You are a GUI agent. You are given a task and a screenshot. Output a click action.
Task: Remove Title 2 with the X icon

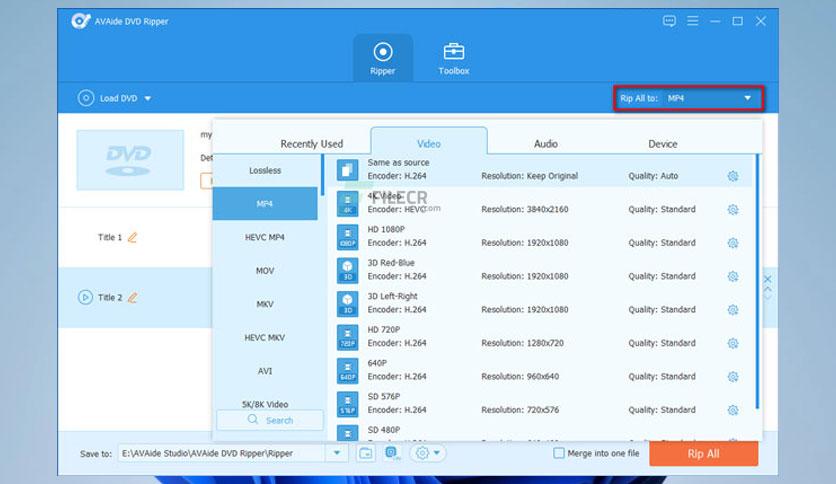point(768,279)
